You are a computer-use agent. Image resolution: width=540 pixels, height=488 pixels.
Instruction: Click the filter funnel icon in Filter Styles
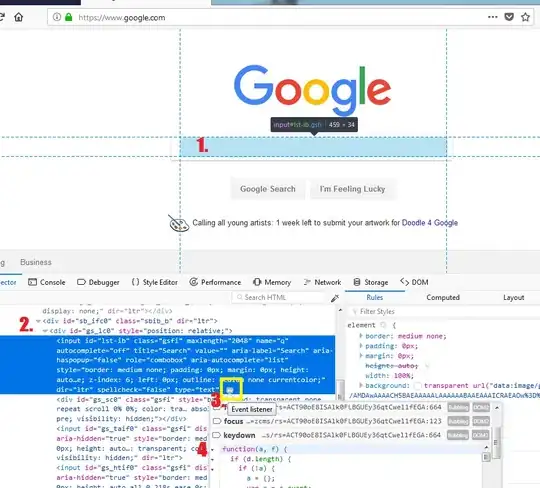point(354,312)
